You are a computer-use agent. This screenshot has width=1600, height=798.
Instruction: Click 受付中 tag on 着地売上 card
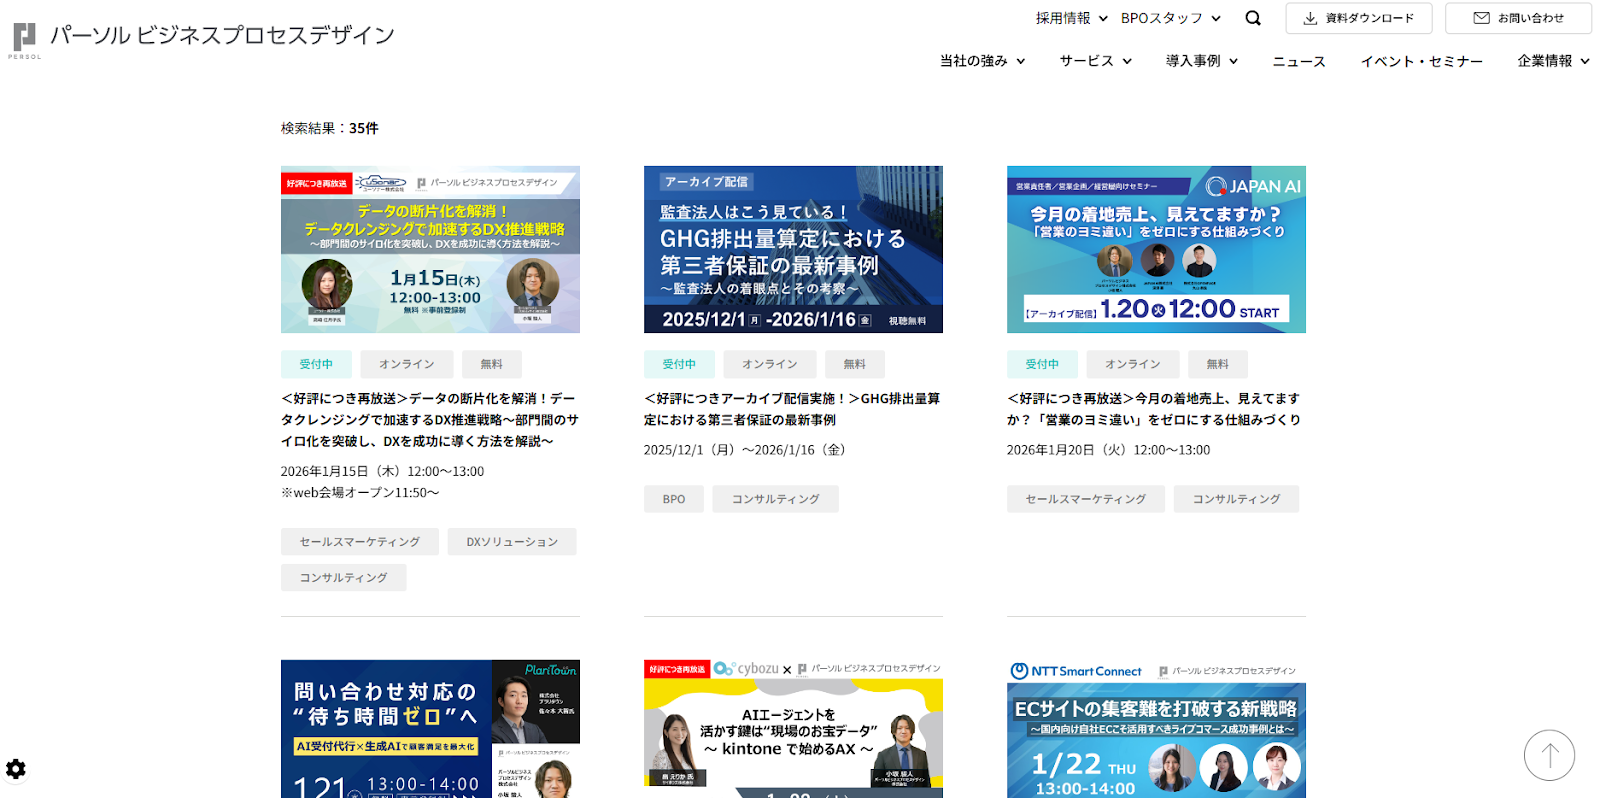(1042, 364)
